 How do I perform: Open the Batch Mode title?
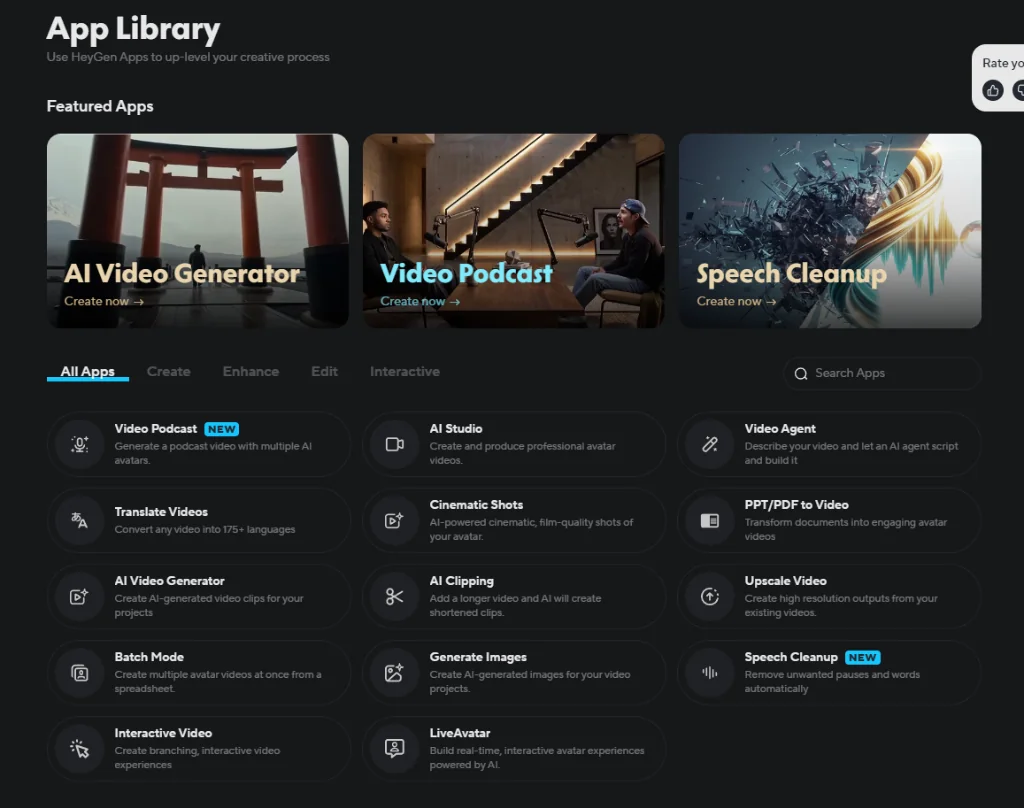tap(149, 656)
